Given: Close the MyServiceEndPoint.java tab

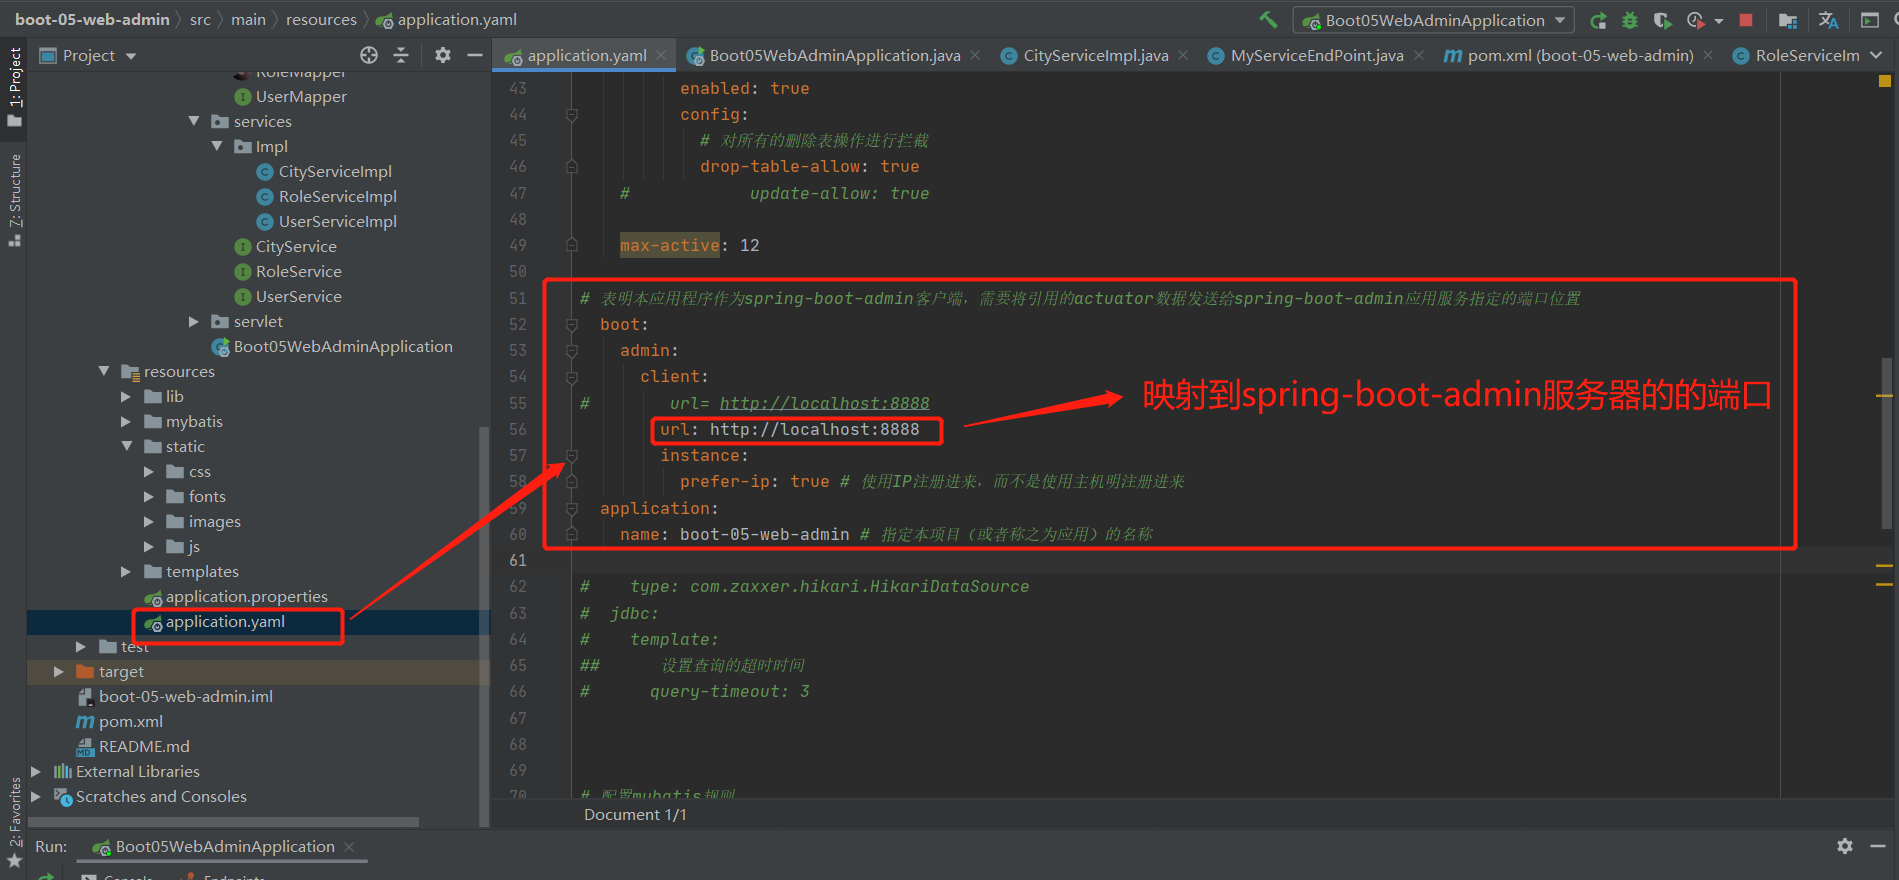Looking at the screenshot, I should click(x=1419, y=56).
